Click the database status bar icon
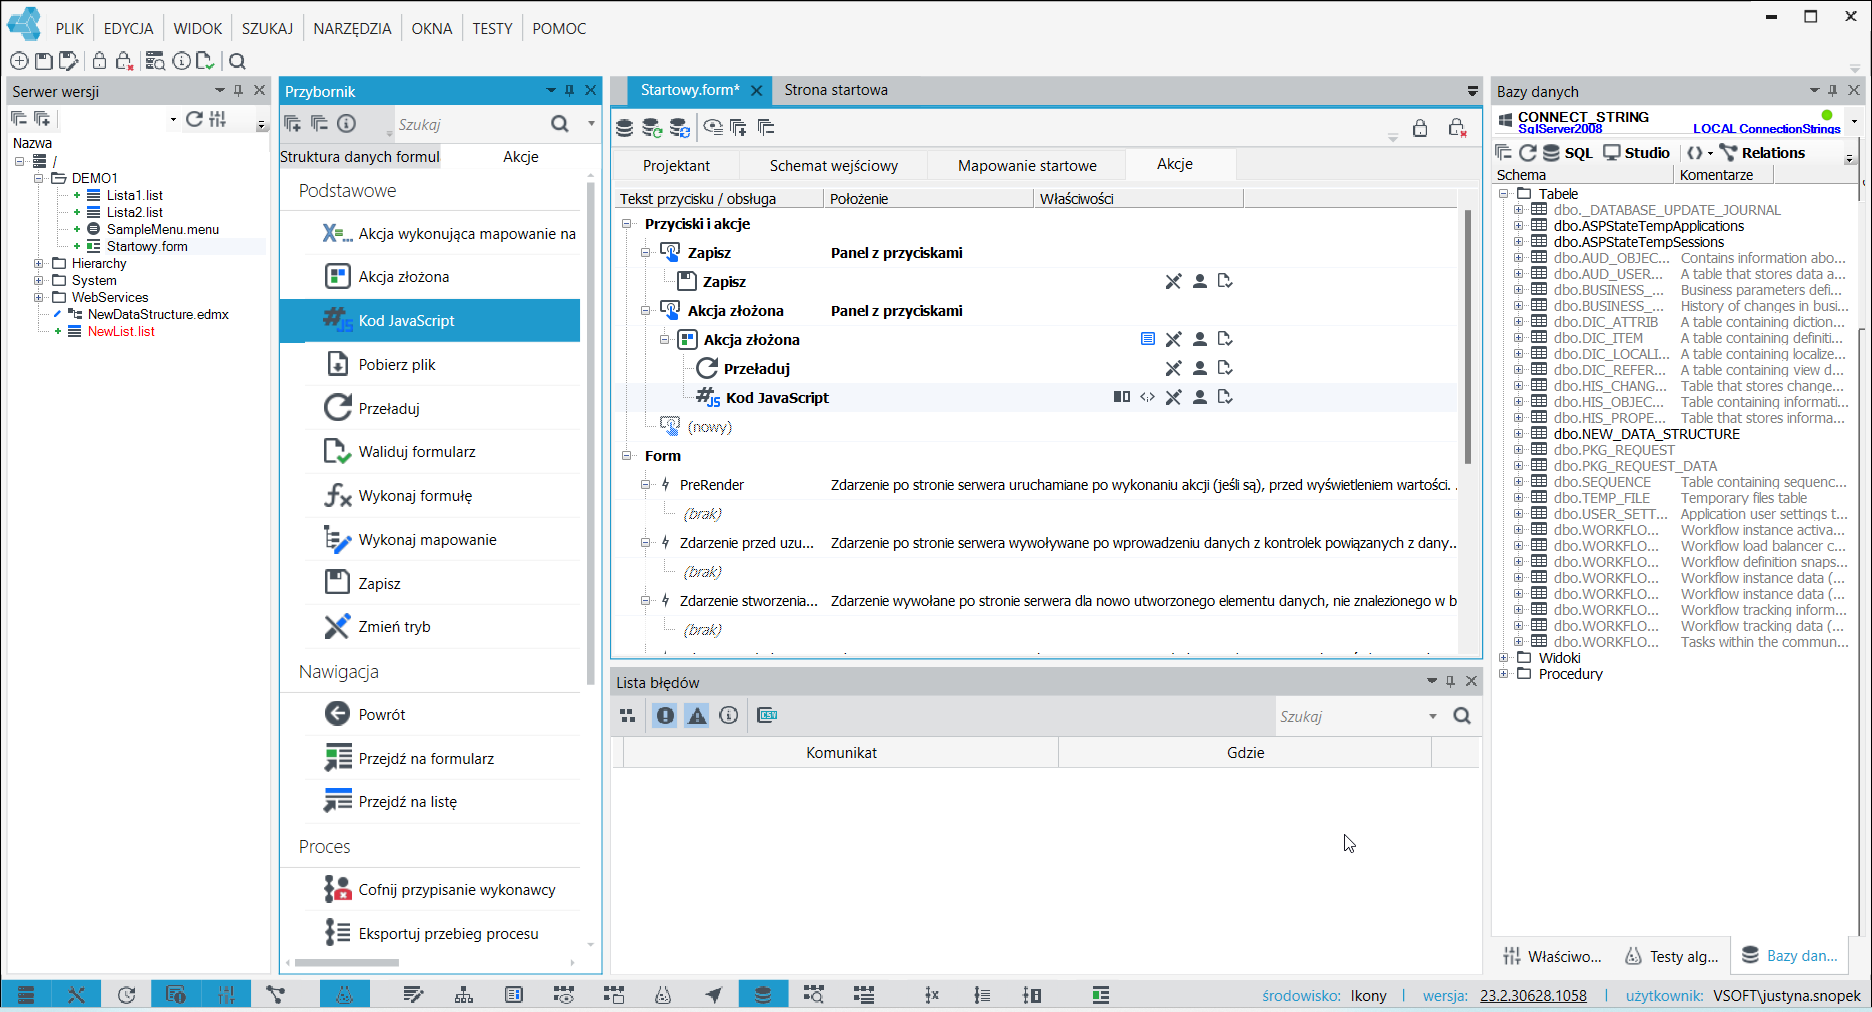This screenshot has width=1872, height=1012. click(x=762, y=995)
